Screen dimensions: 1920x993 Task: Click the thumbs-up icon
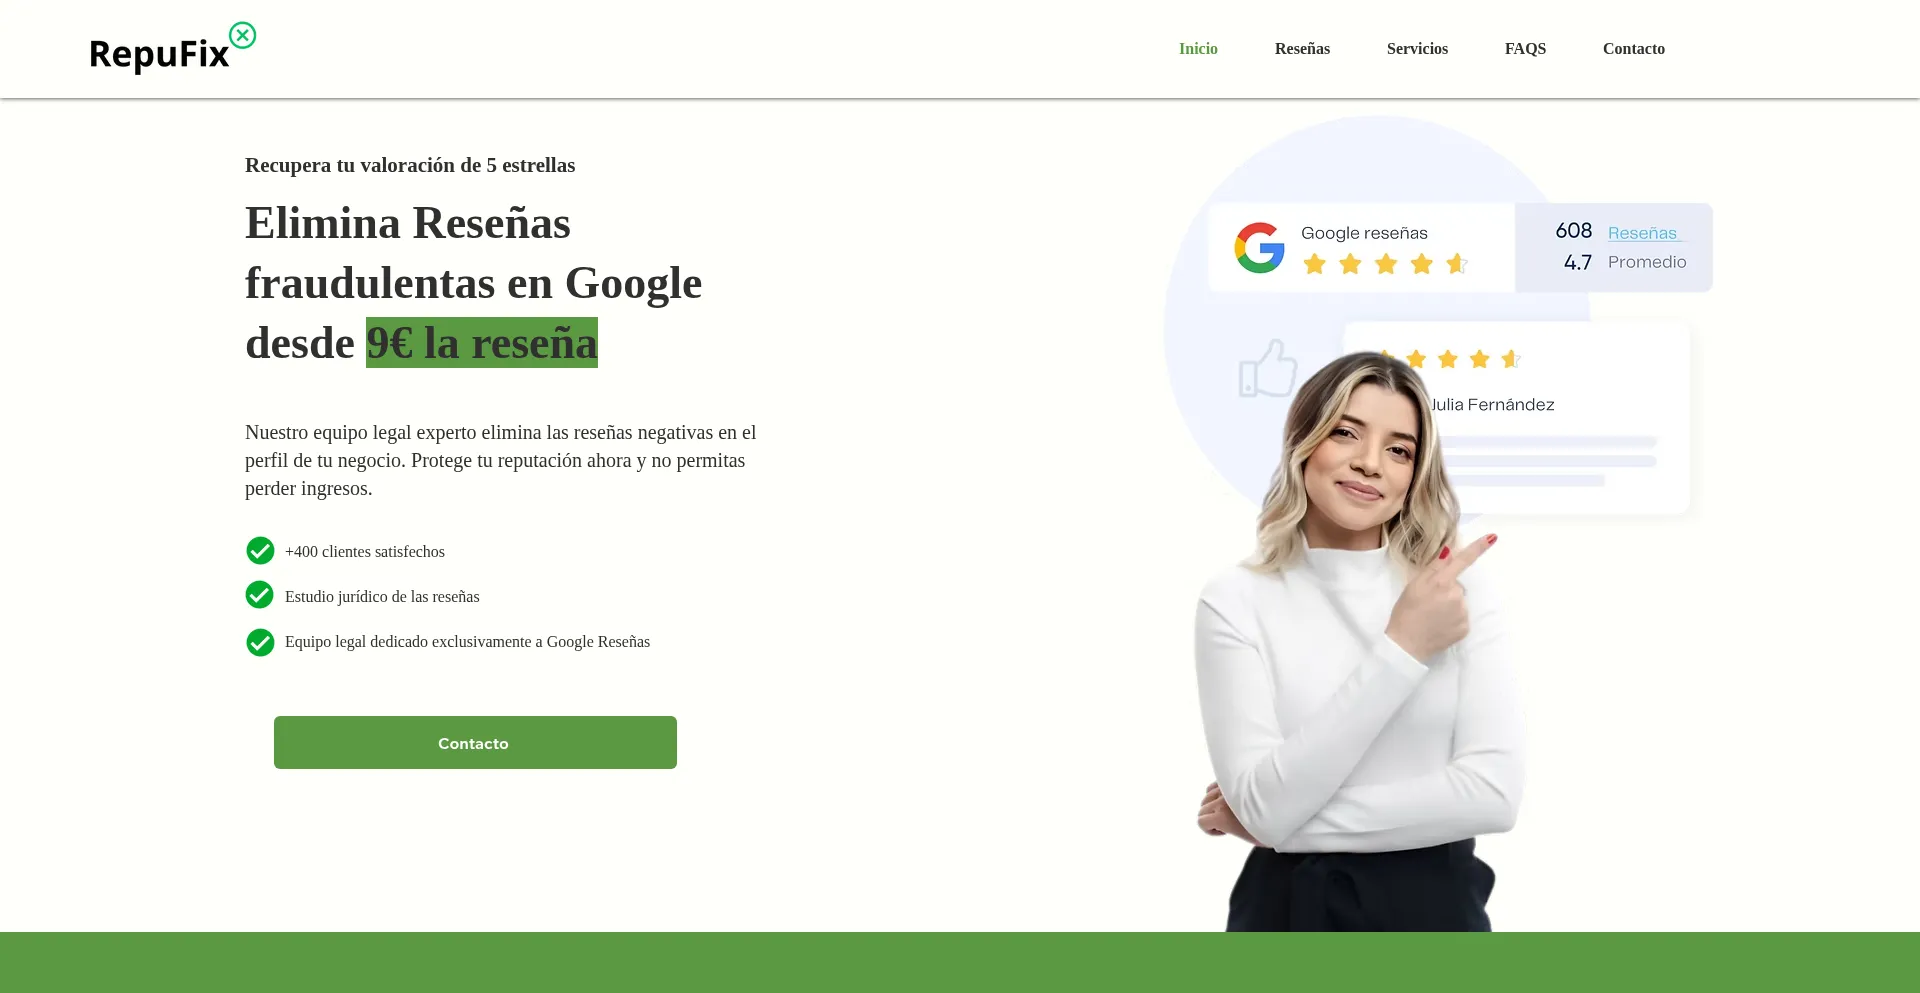1267,368
